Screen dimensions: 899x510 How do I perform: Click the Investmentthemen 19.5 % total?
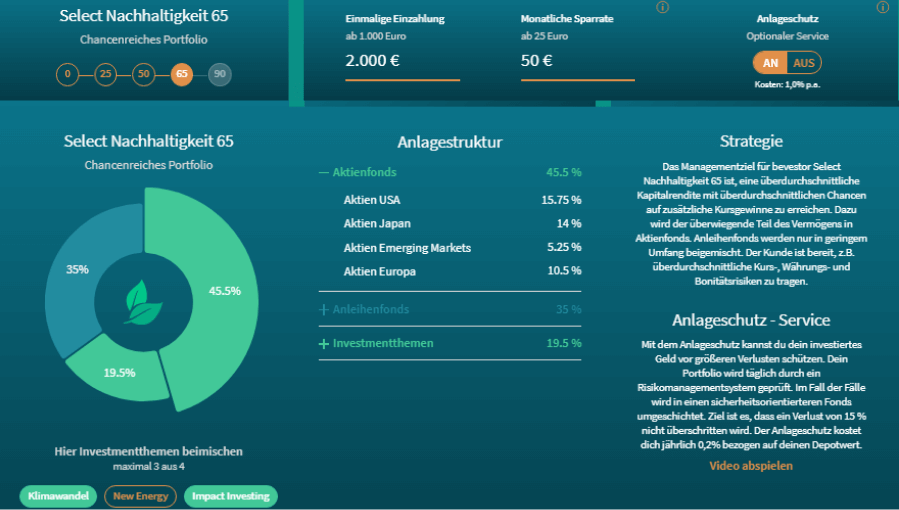tap(564, 343)
